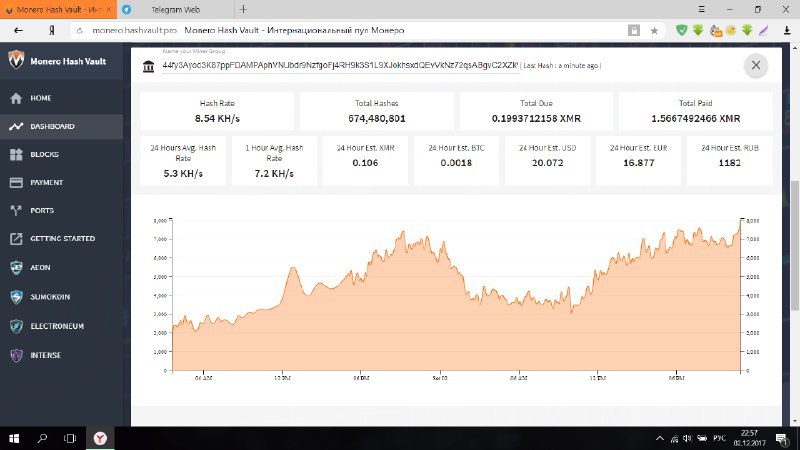Switch to the Sumokoin pool
The height and width of the screenshot is (450, 800).
pyautogui.click(x=50, y=297)
